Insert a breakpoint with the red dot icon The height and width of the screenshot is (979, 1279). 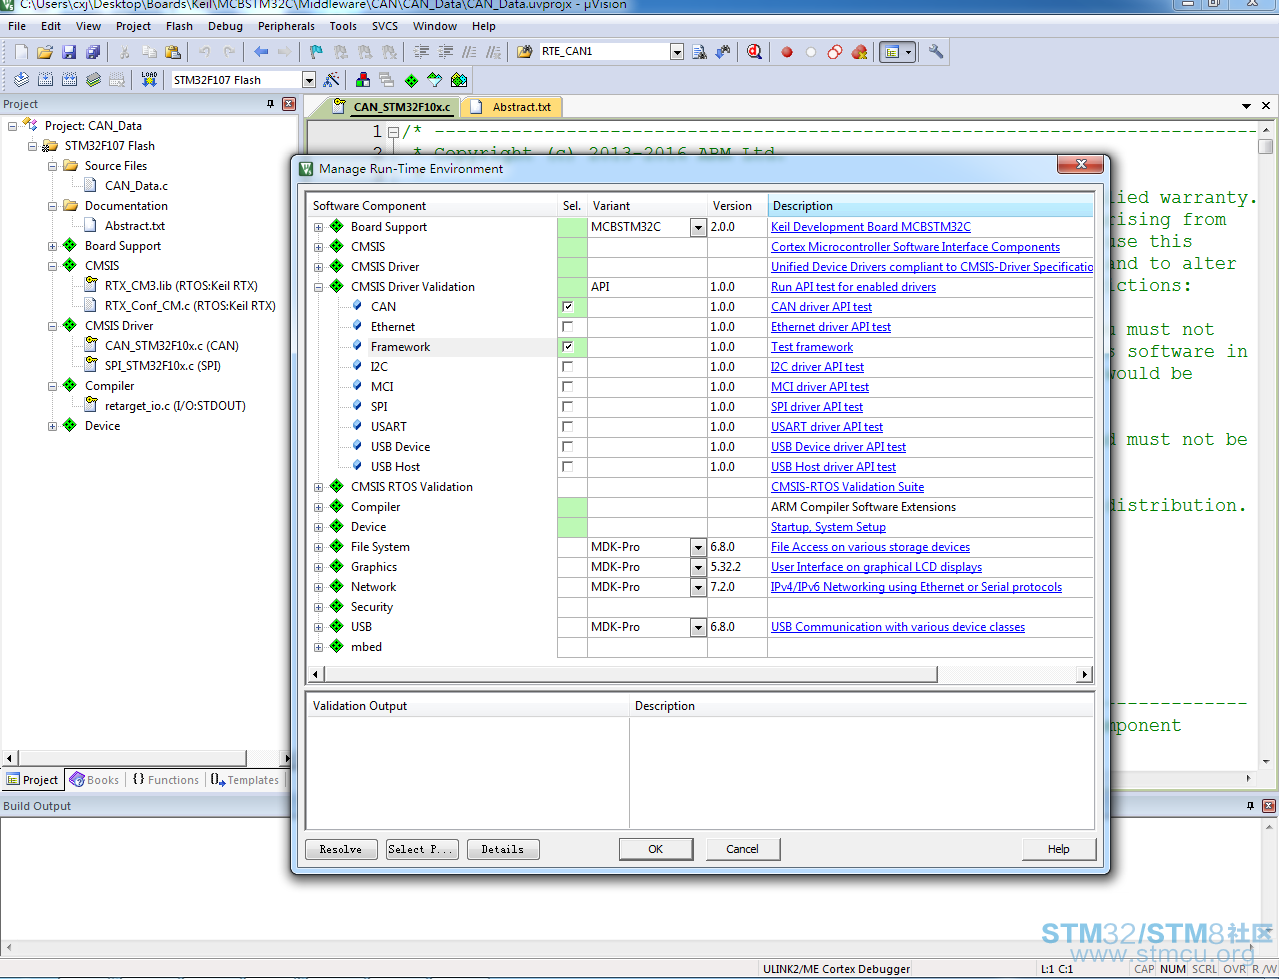pos(787,52)
